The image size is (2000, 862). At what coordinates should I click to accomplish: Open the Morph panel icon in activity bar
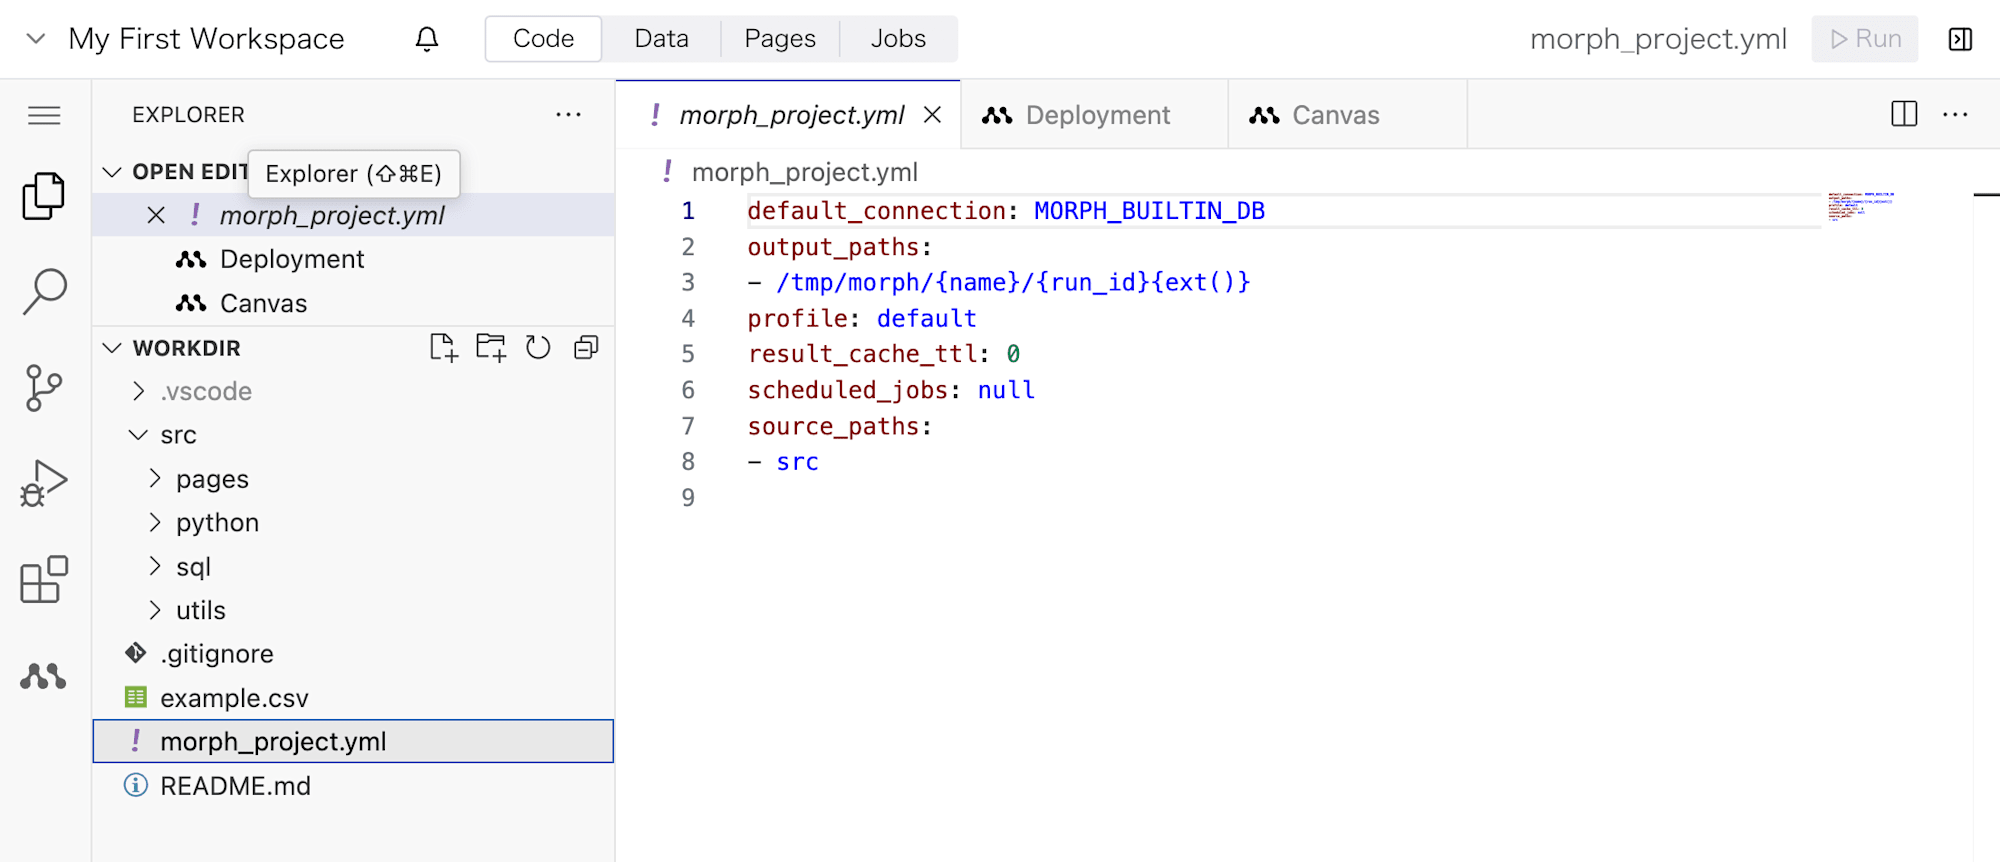(44, 677)
